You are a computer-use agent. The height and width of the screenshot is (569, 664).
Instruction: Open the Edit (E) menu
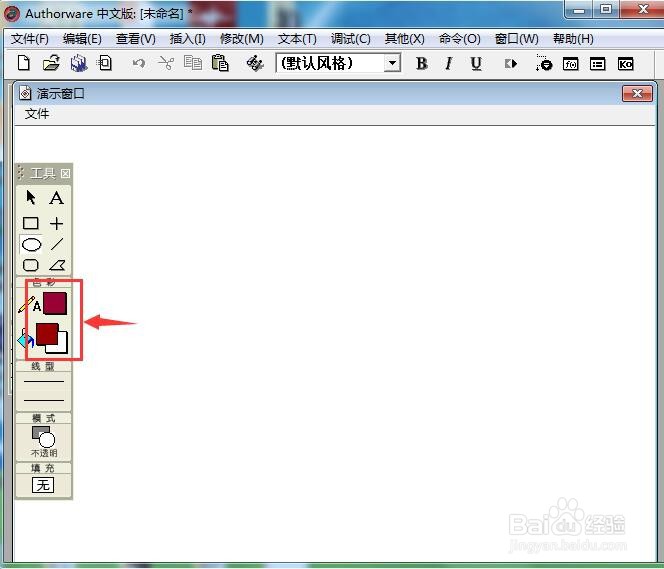[x=82, y=39]
